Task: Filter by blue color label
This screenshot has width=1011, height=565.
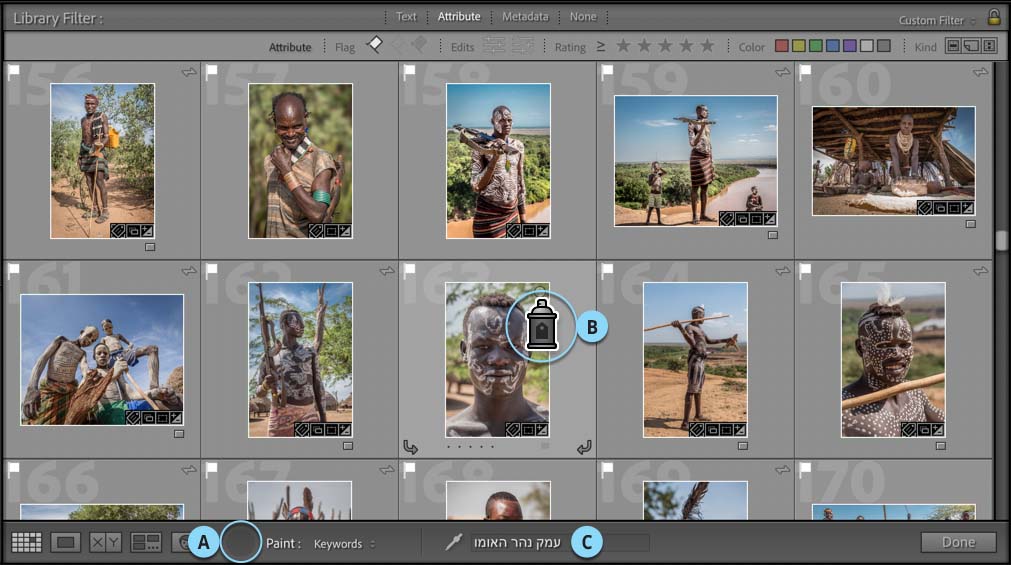Action: tap(833, 46)
